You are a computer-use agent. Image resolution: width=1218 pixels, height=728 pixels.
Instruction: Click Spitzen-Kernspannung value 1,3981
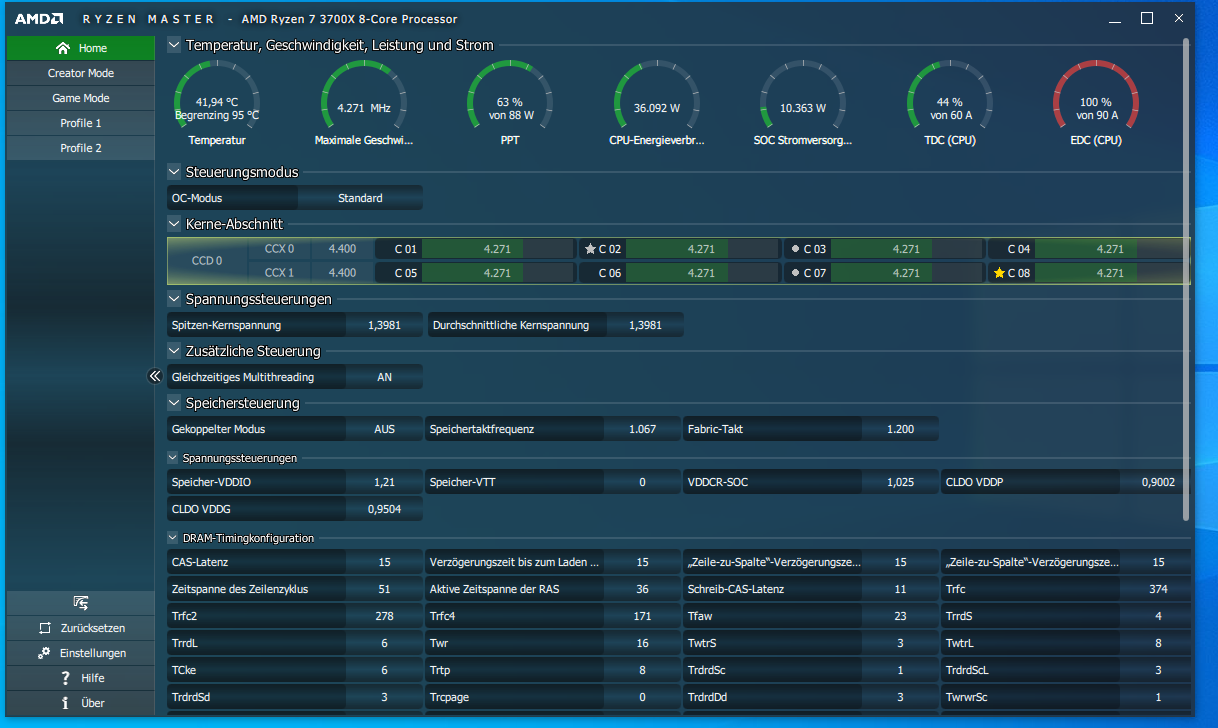[x=384, y=325]
